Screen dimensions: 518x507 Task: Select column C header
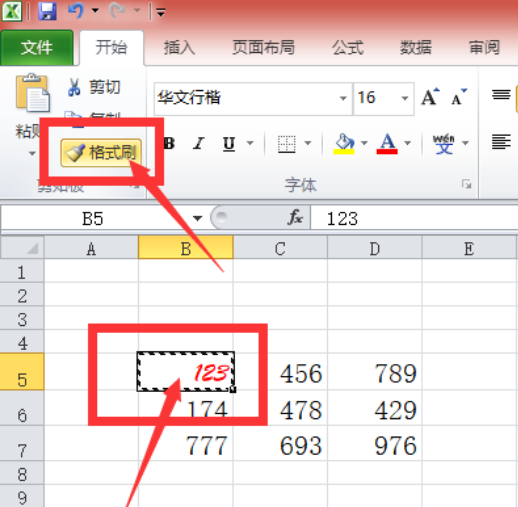(280, 248)
